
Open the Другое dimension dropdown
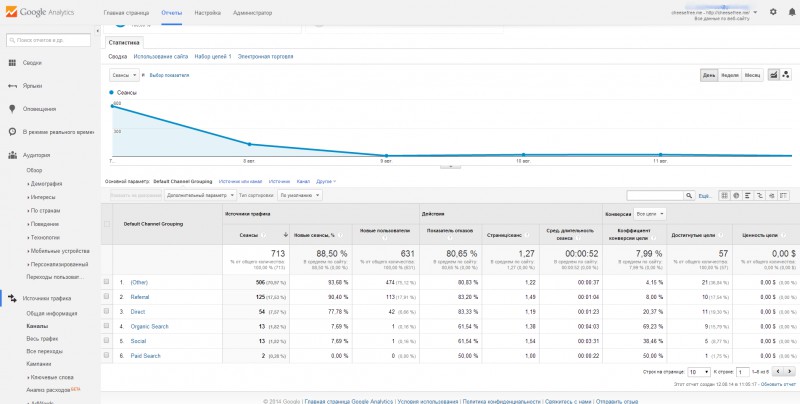326,182
